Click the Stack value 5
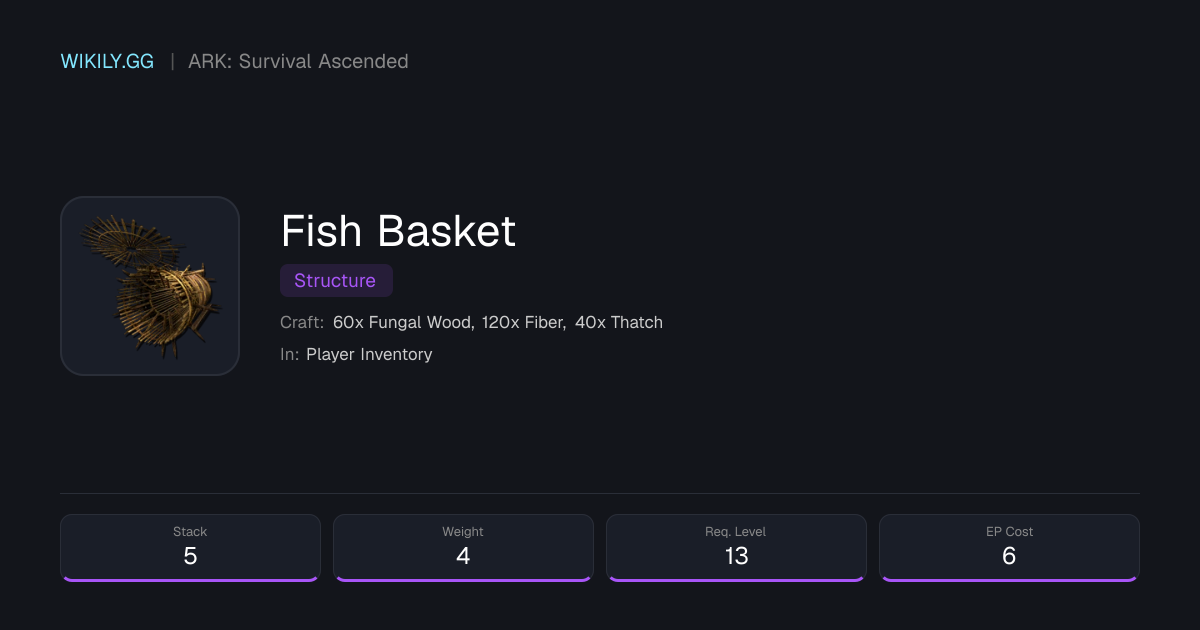 tap(190, 556)
